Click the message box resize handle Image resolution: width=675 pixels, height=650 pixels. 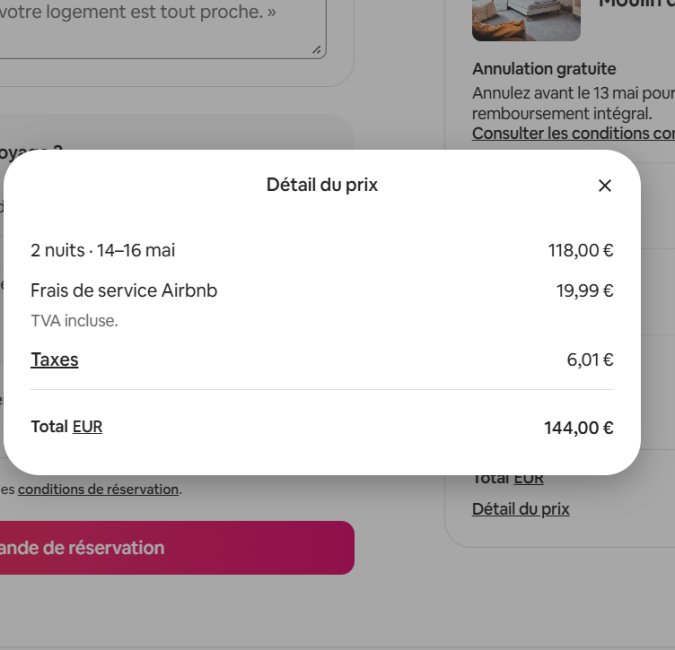317,49
